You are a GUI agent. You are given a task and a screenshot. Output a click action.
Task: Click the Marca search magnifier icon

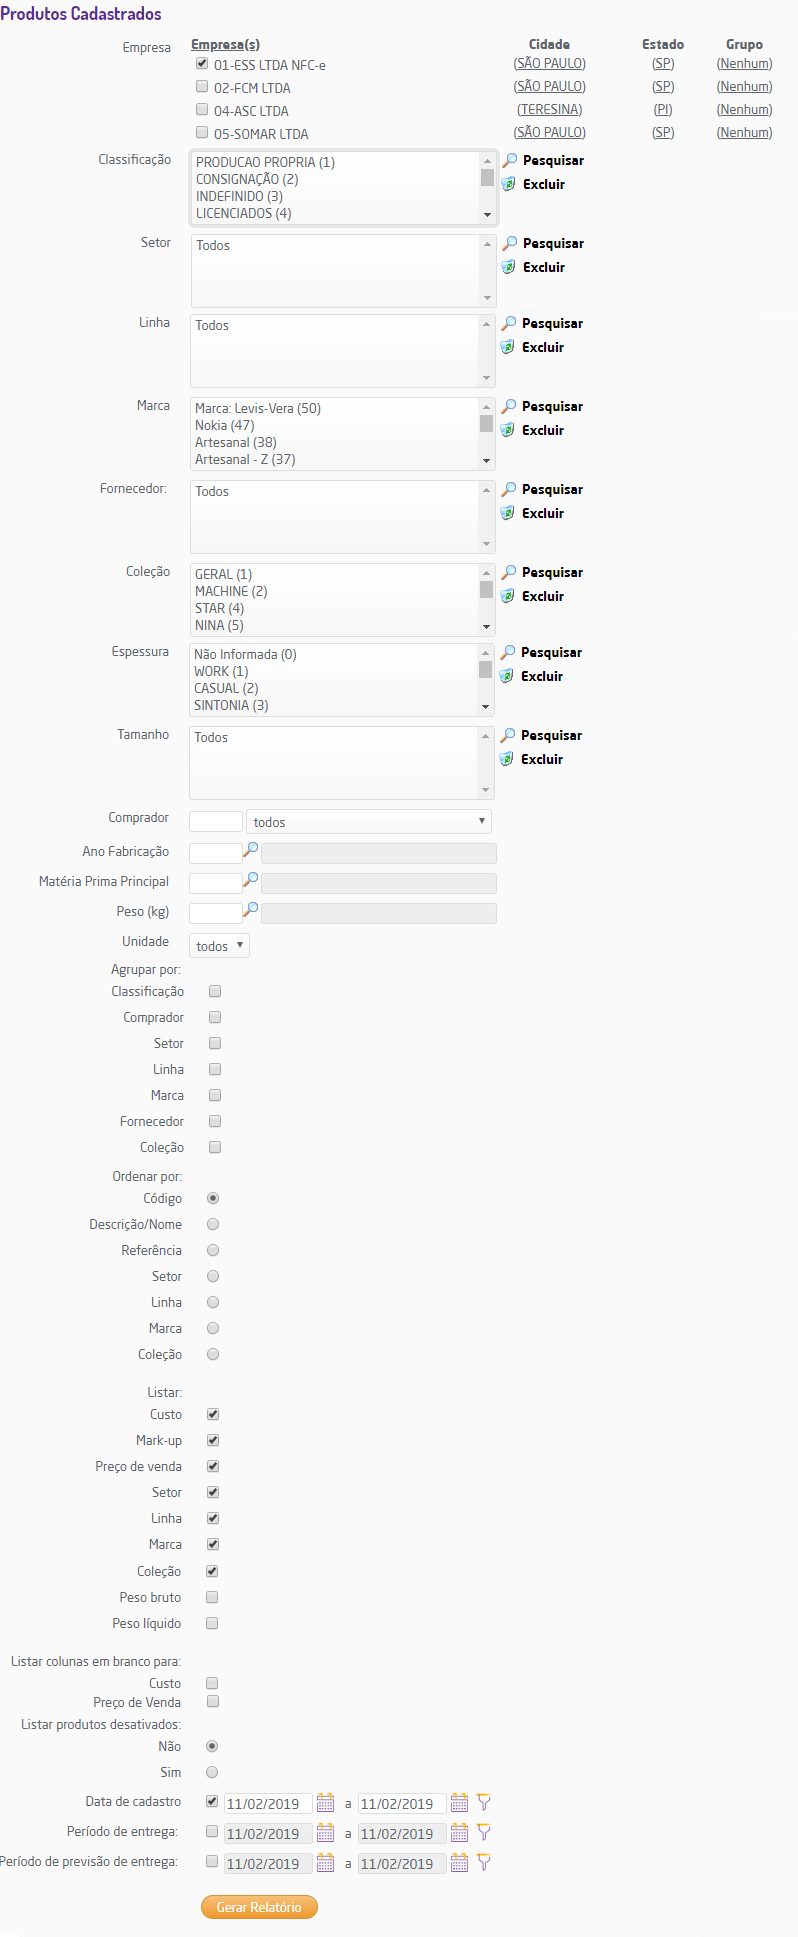(x=508, y=406)
